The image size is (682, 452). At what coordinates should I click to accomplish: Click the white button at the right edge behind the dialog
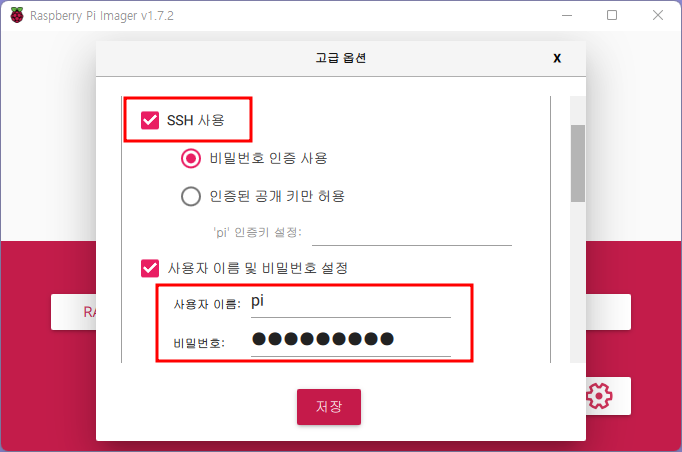pyautogui.click(x=608, y=312)
